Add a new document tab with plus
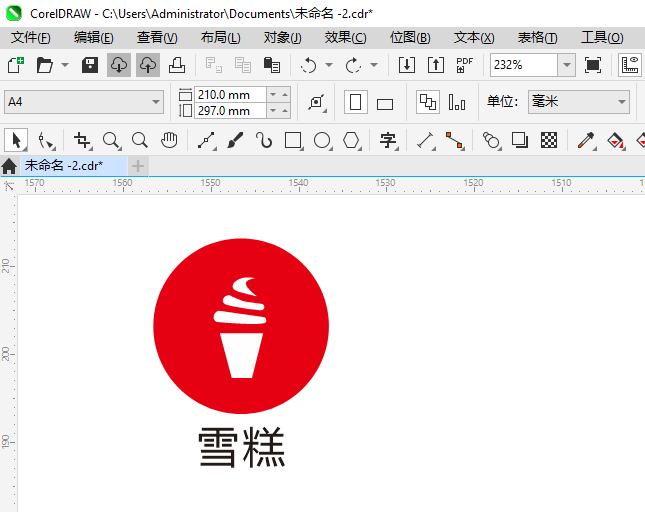Viewport: 645px width, 512px height. [x=138, y=166]
